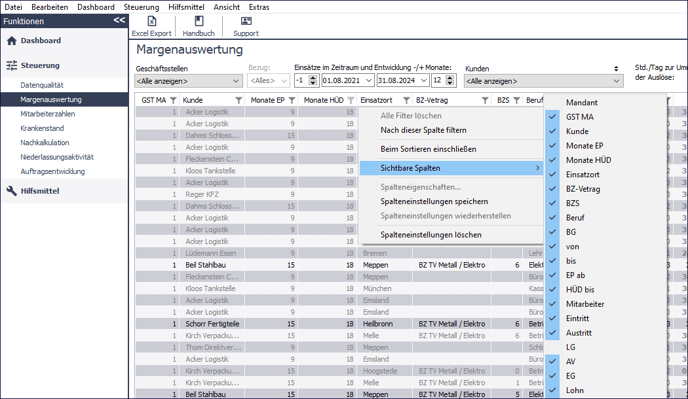Toggle EG in visible columns list
This screenshot has width=688, height=399.
coord(552,376)
